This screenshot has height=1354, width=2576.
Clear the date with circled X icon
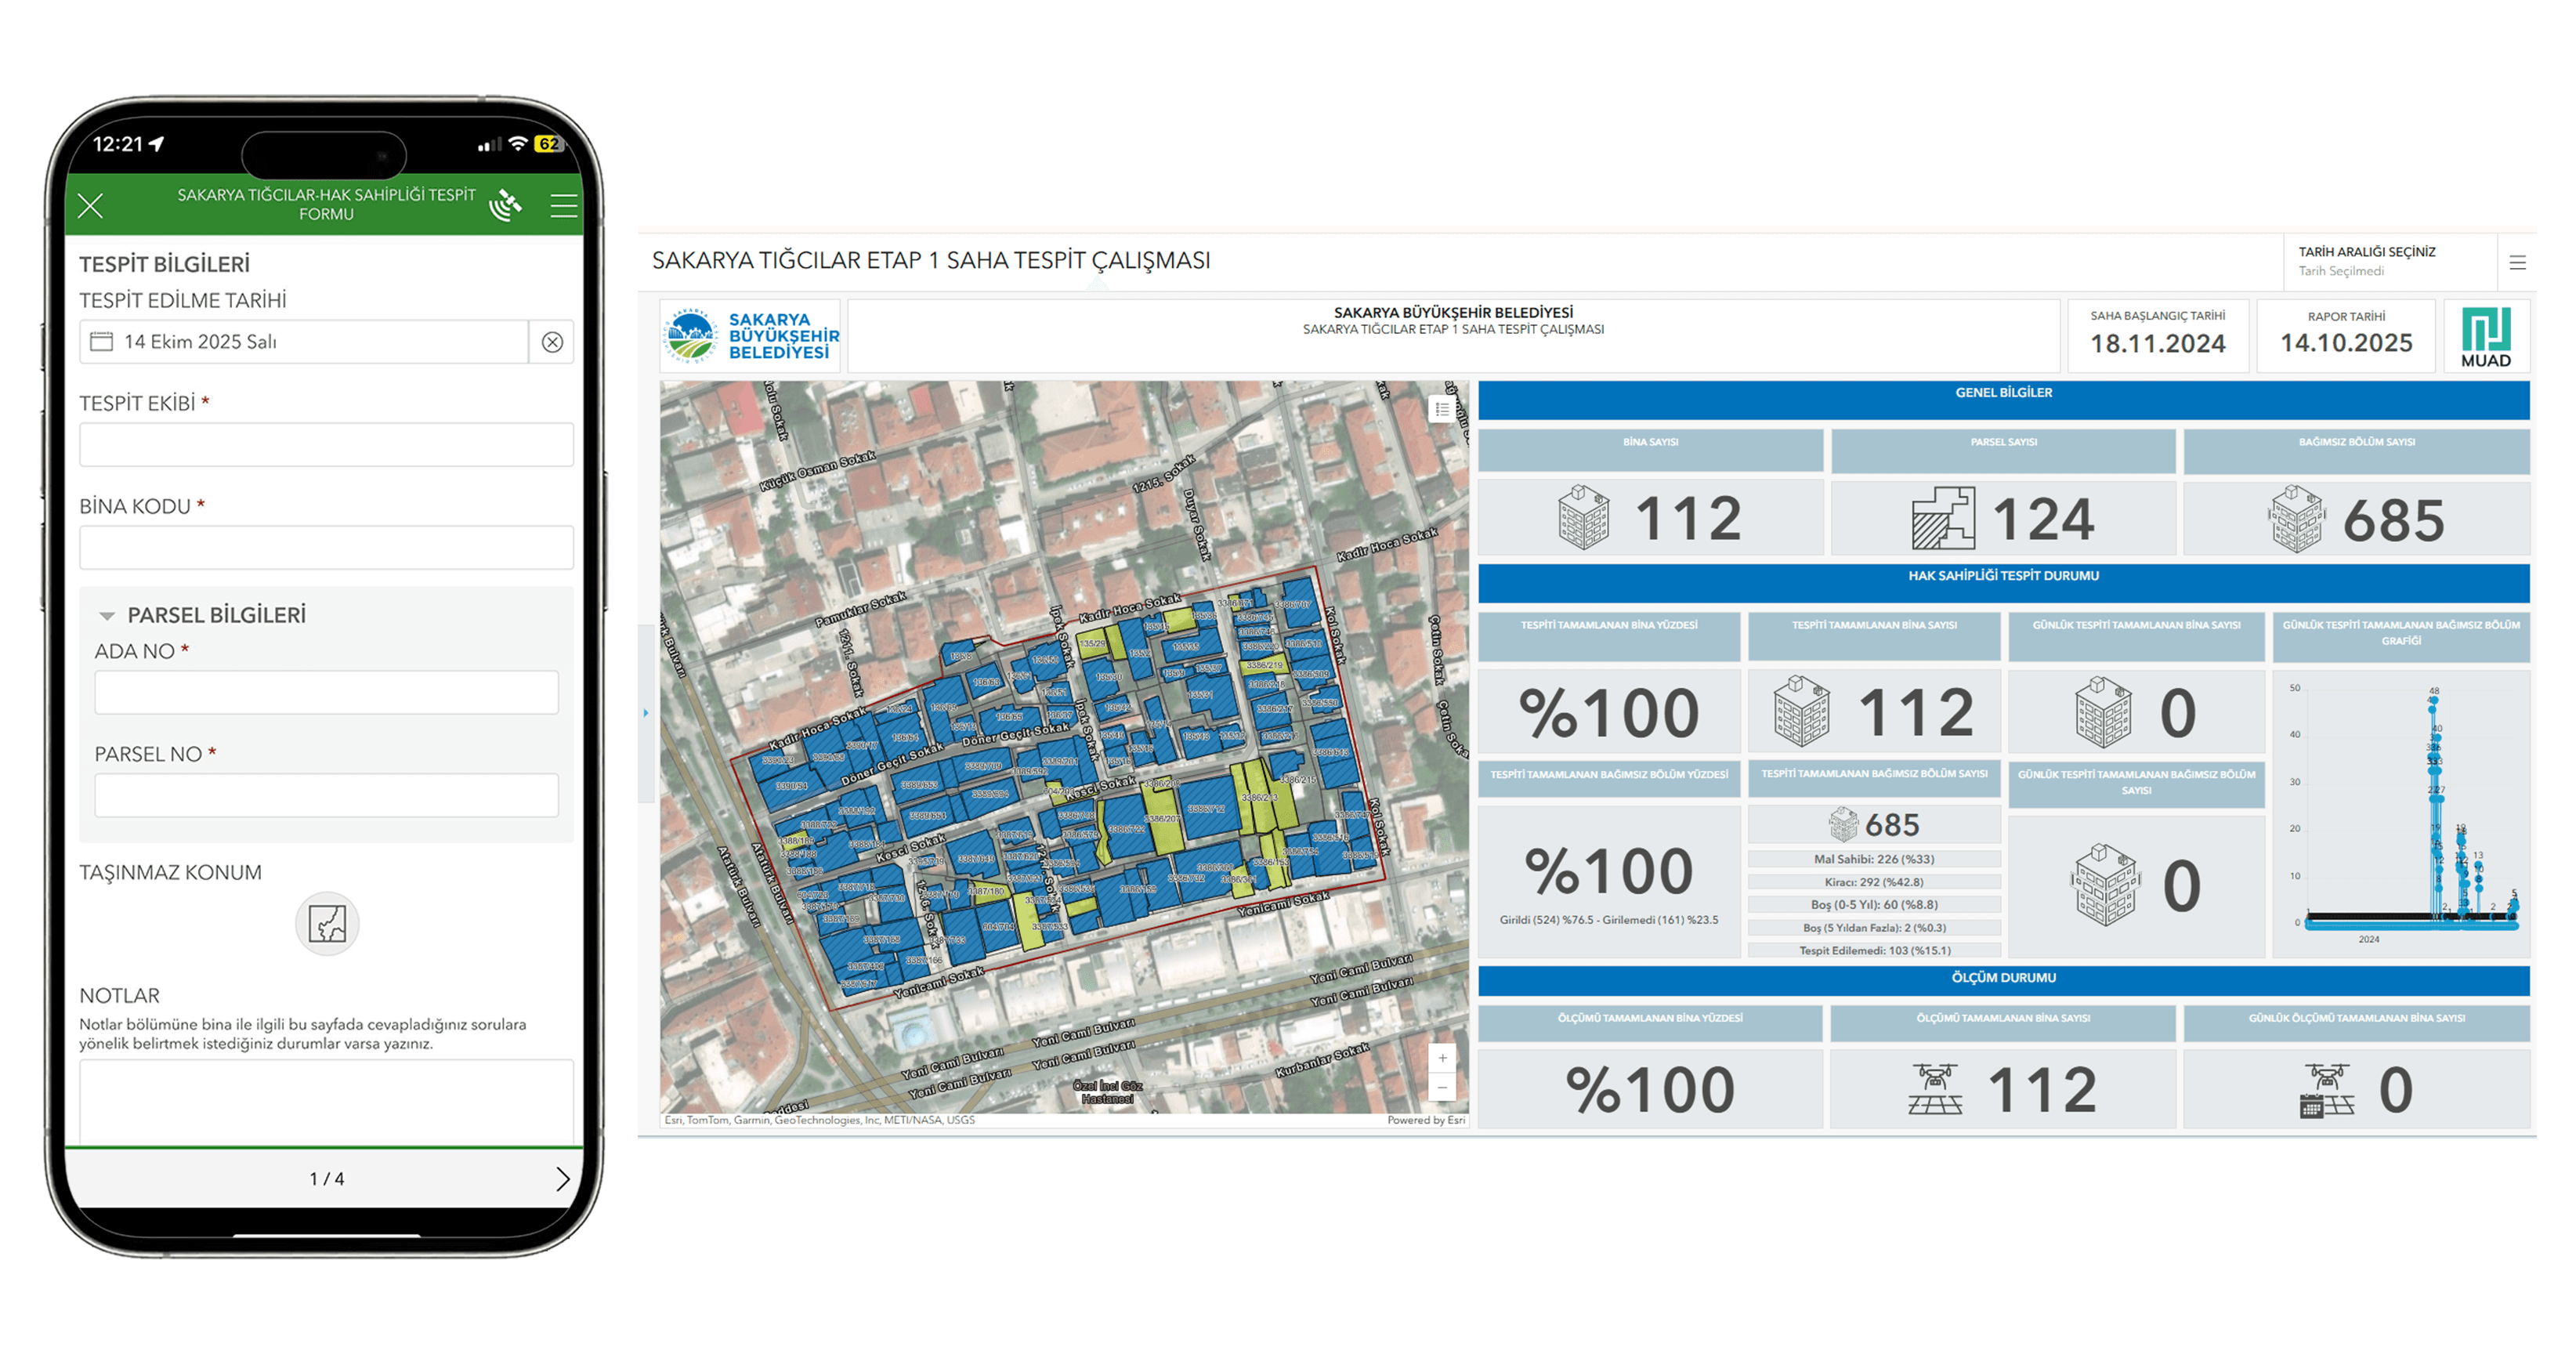[x=552, y=342]
